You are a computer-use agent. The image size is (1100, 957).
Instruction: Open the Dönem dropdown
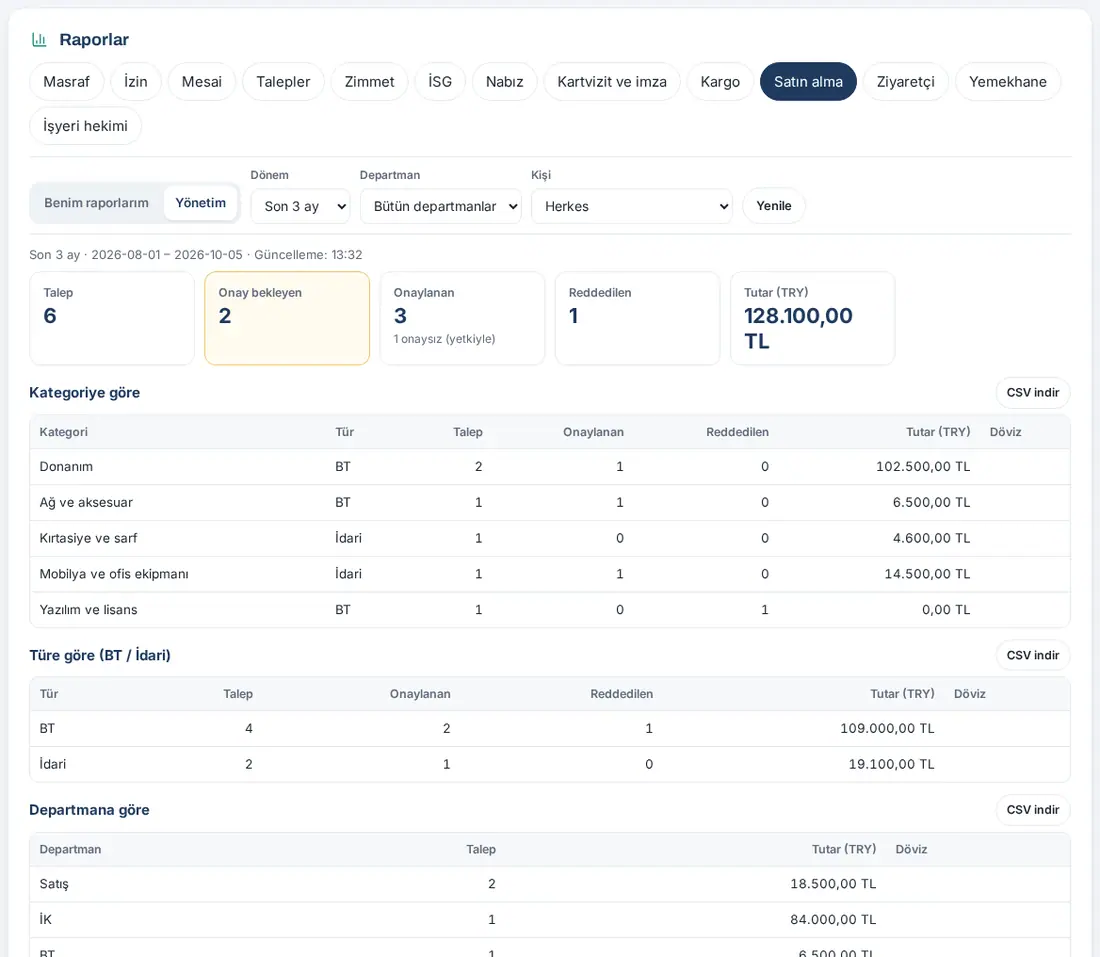(x=300, y=206)
